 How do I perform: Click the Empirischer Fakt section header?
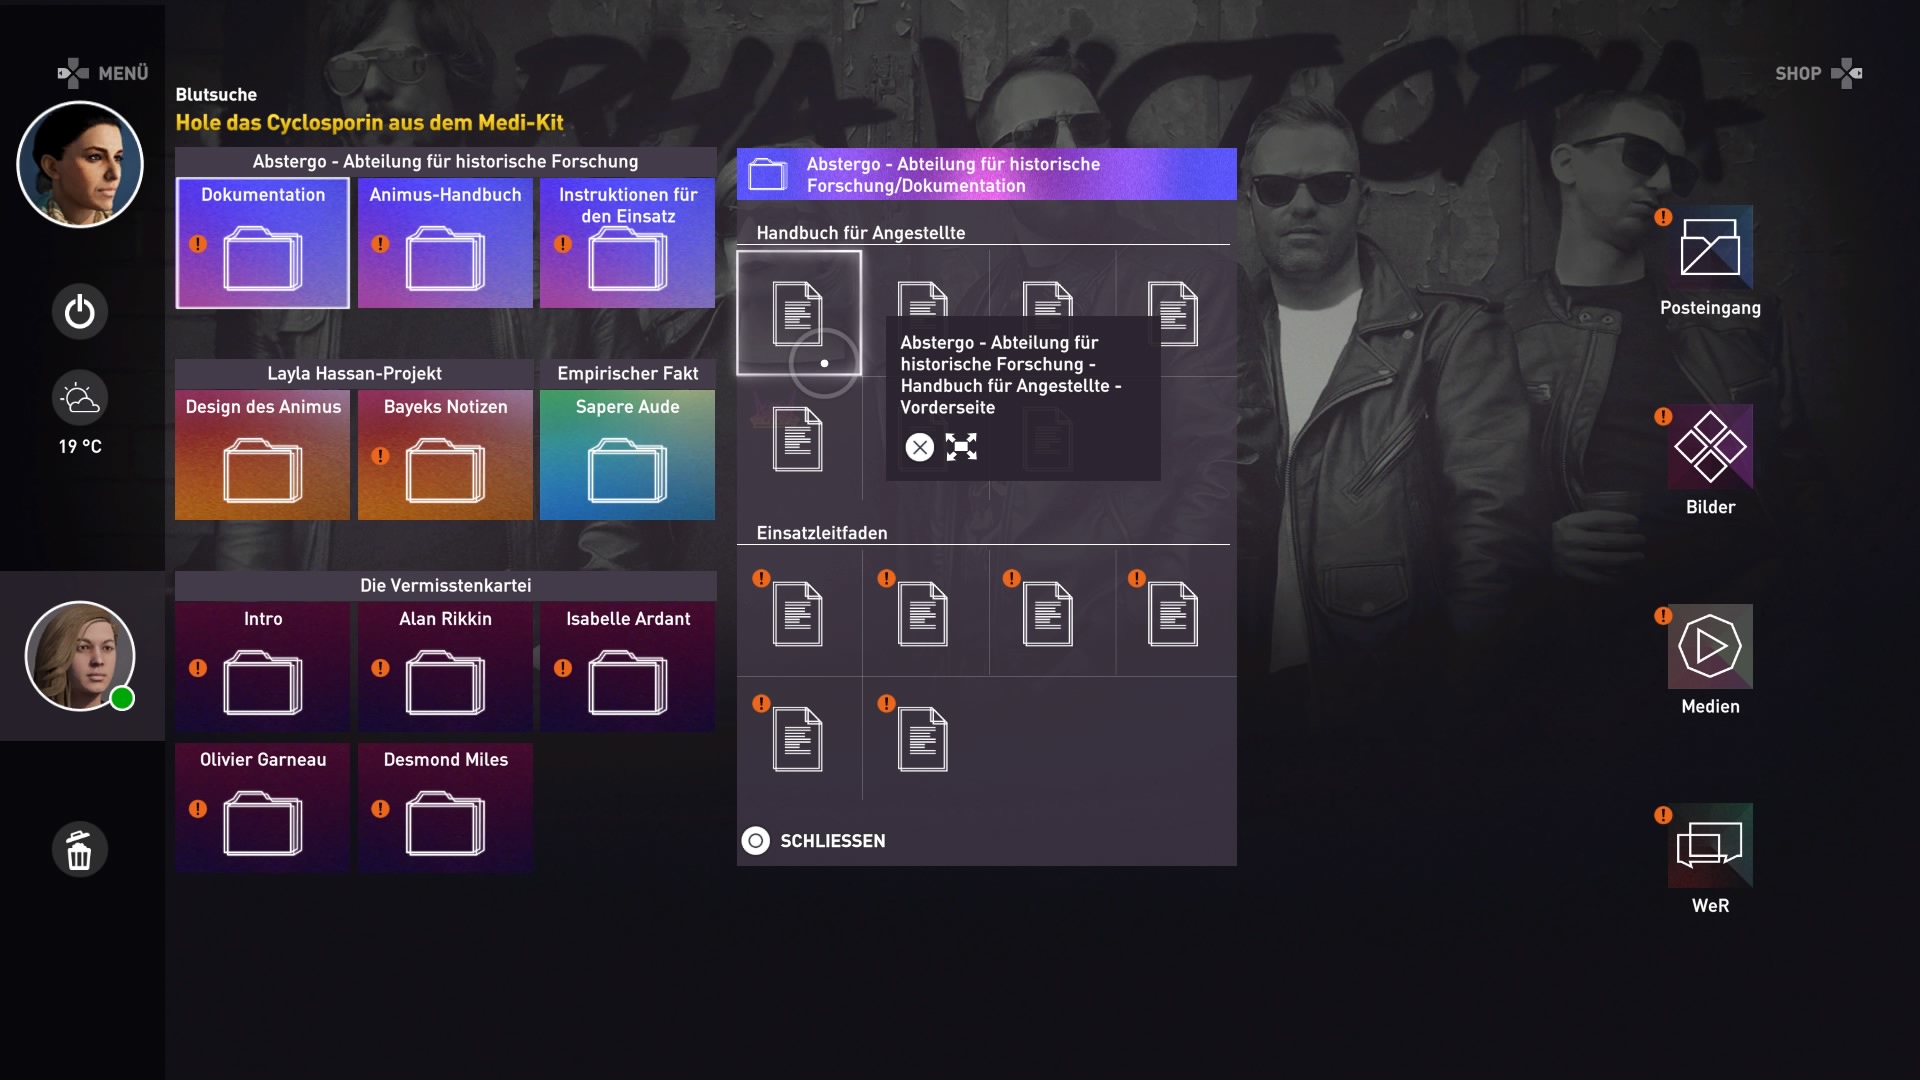[628, 373]
